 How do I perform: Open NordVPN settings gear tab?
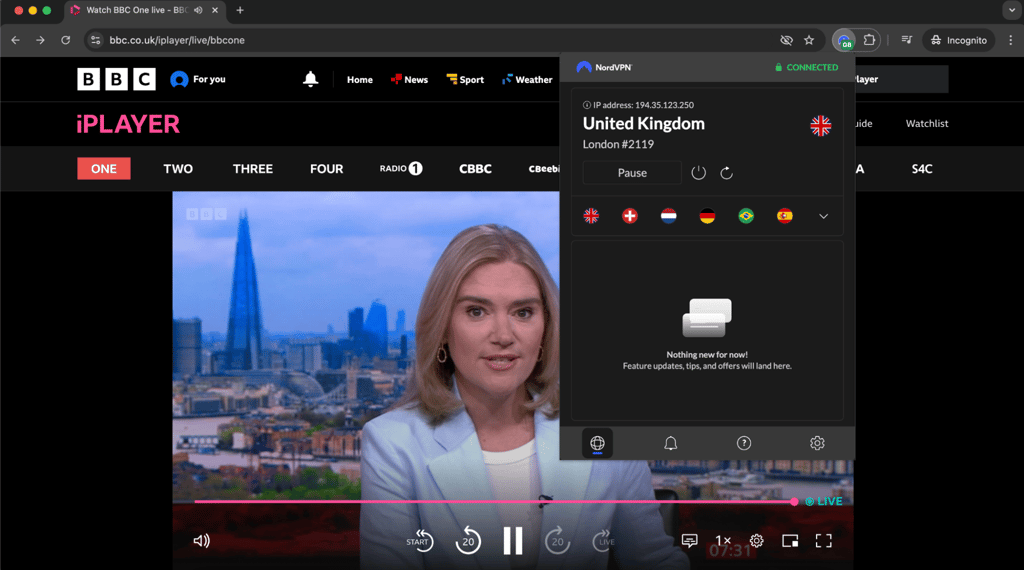(817, 443)
